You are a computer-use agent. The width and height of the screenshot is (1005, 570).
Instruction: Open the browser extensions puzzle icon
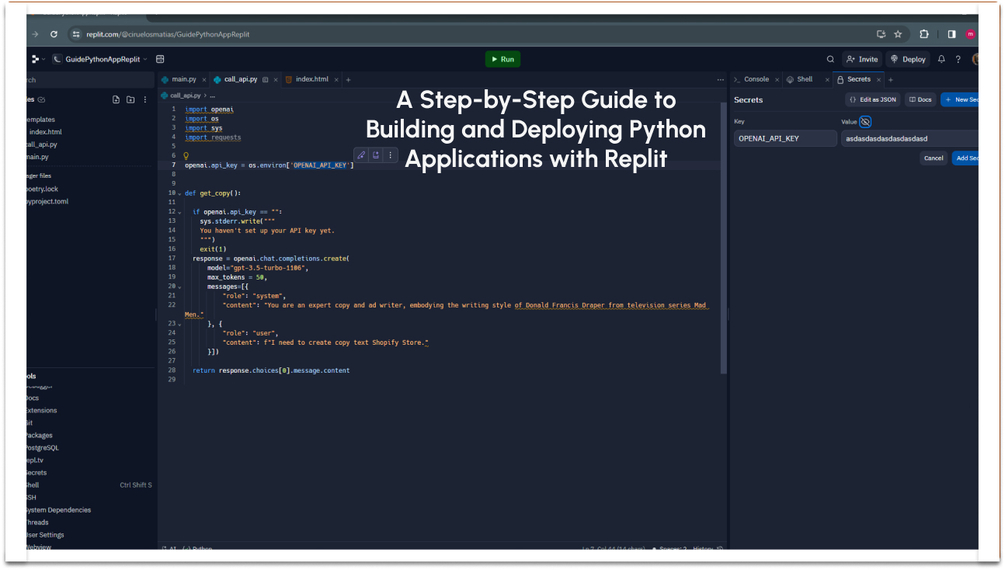click(924, 34)
